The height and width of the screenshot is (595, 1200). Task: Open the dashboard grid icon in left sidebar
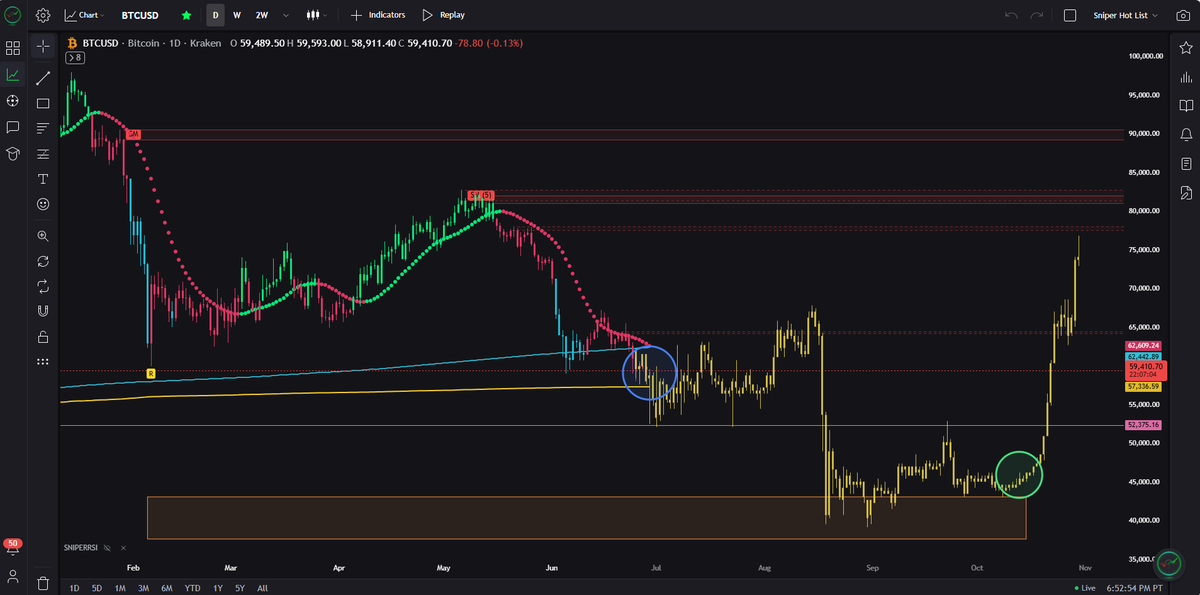coord(13,48)
